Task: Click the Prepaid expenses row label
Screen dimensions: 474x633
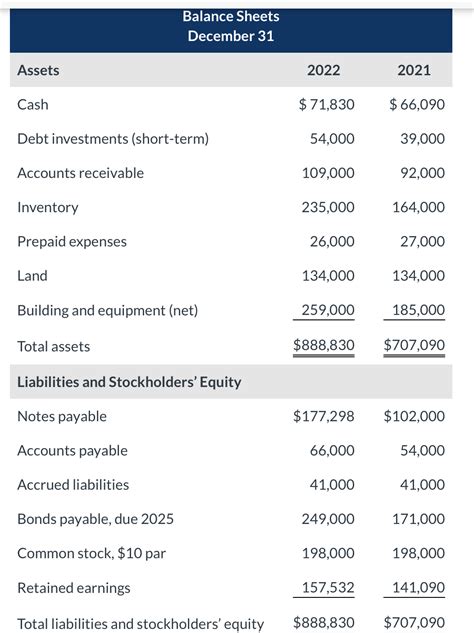Action: coord(72,242)
